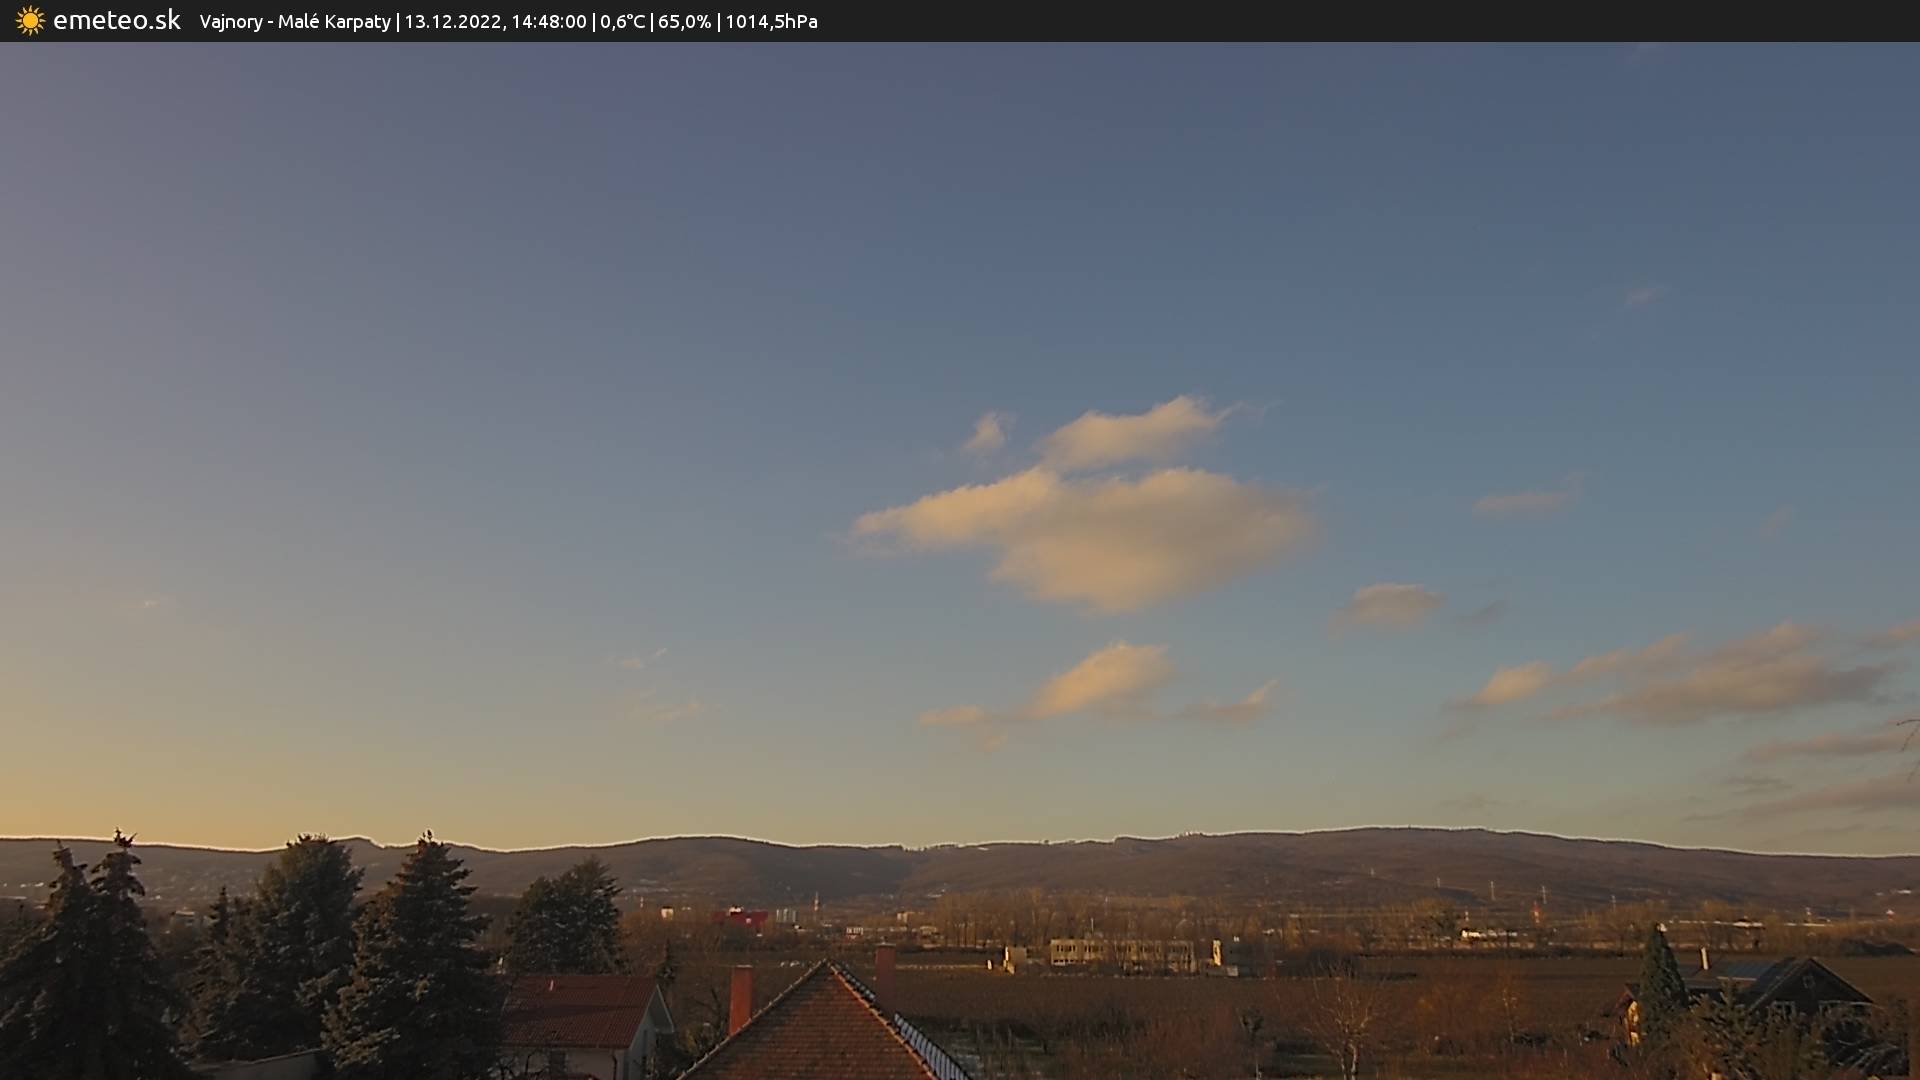Screen dimensions: 1920x1080
Task: Click the 65,0% humidity reading
Action: click(684, 22)
